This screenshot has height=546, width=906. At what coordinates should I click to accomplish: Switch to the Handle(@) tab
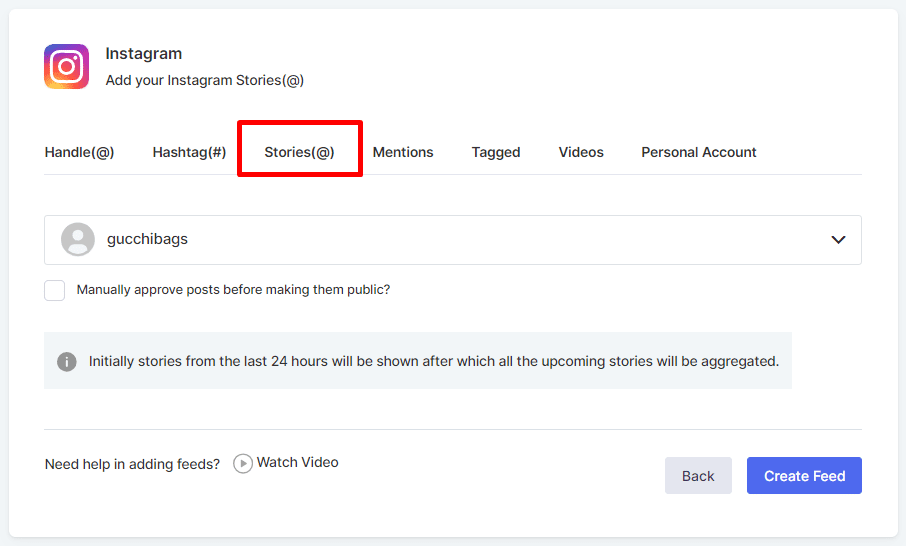[80, 152]
